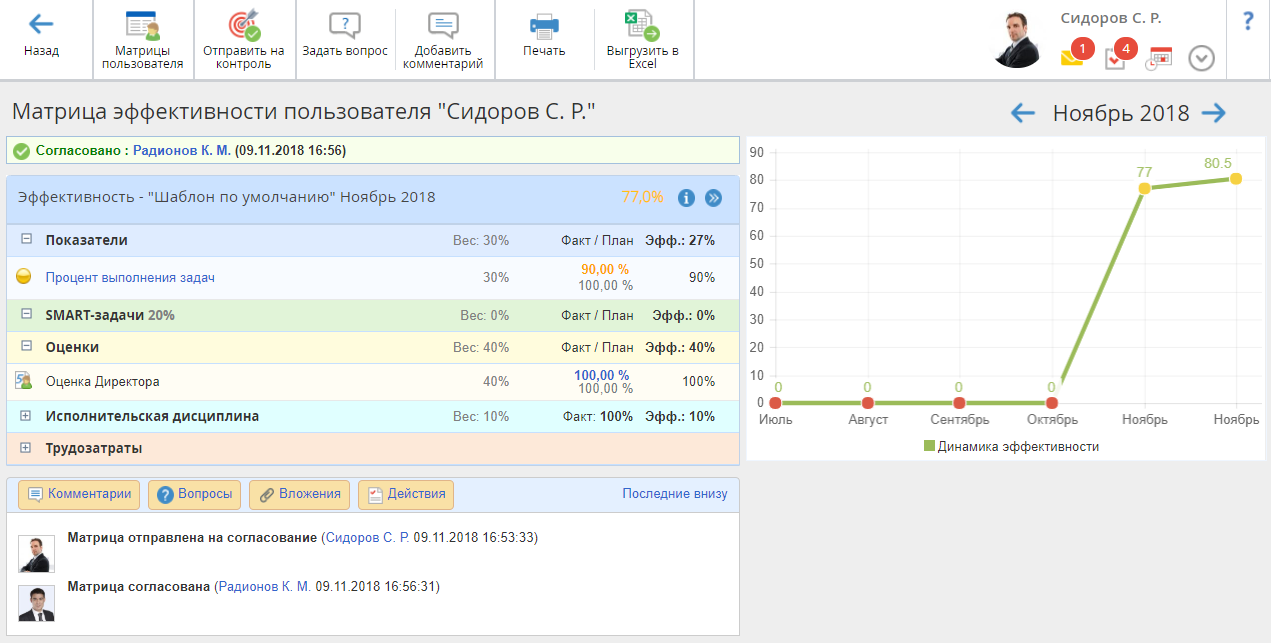This screenshot has height=643, width=1271.
Task: Open the Процент выполнения задач link
Action: click(130, 278)
